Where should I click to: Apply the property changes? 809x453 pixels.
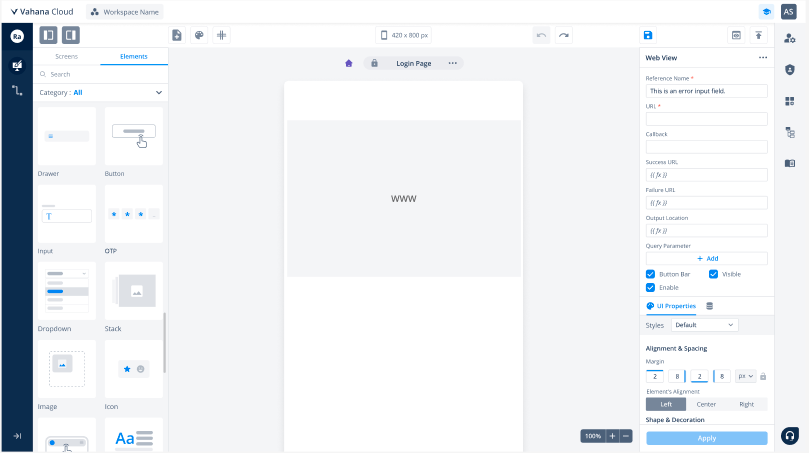706,438
